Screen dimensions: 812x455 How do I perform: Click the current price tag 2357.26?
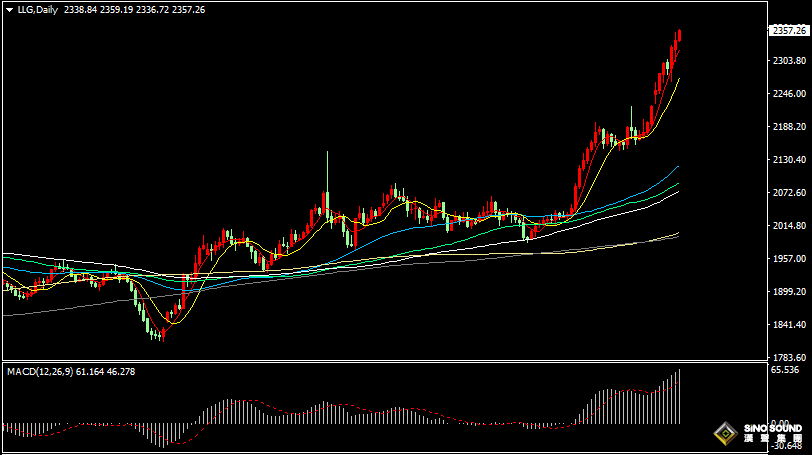coord(789,31)
